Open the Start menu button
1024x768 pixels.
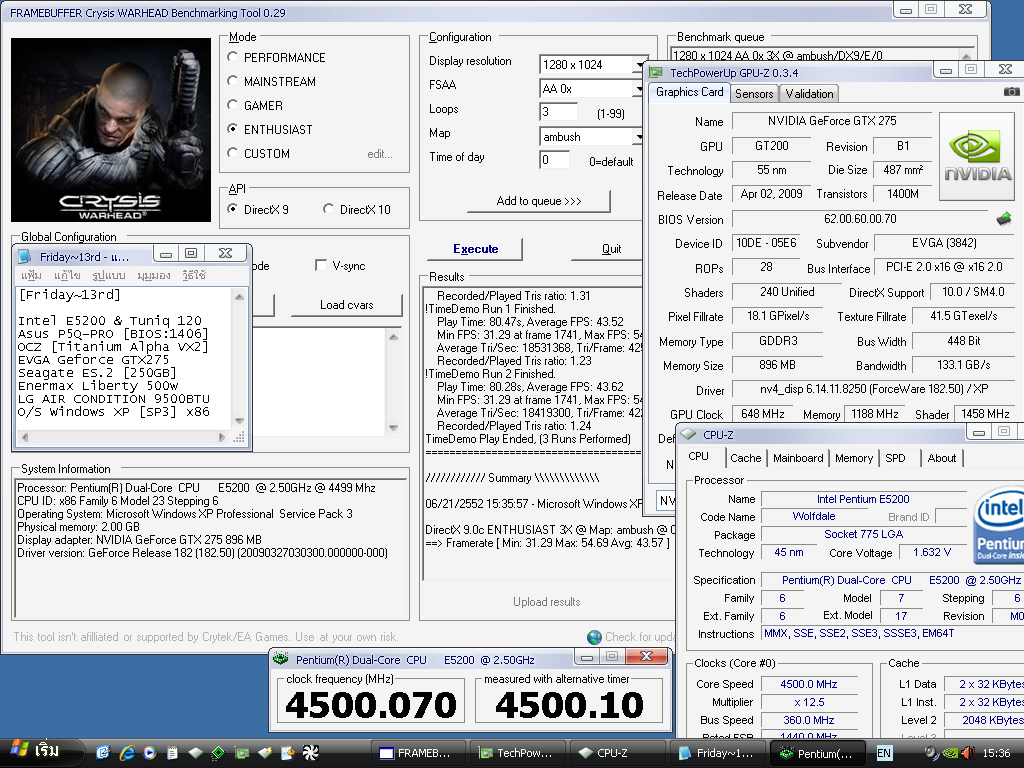pos(40,752)
